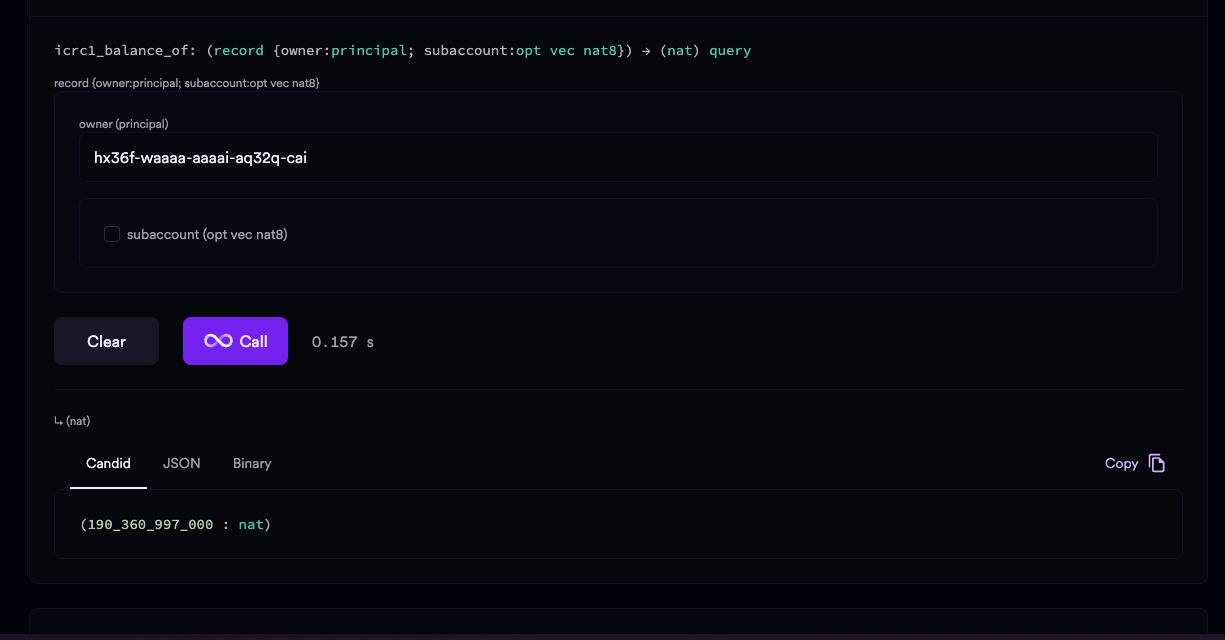Click the 'subaccount (opt vec nat8)' label
The width and height of the screenshot is (1225, 640).
(207, 234)
